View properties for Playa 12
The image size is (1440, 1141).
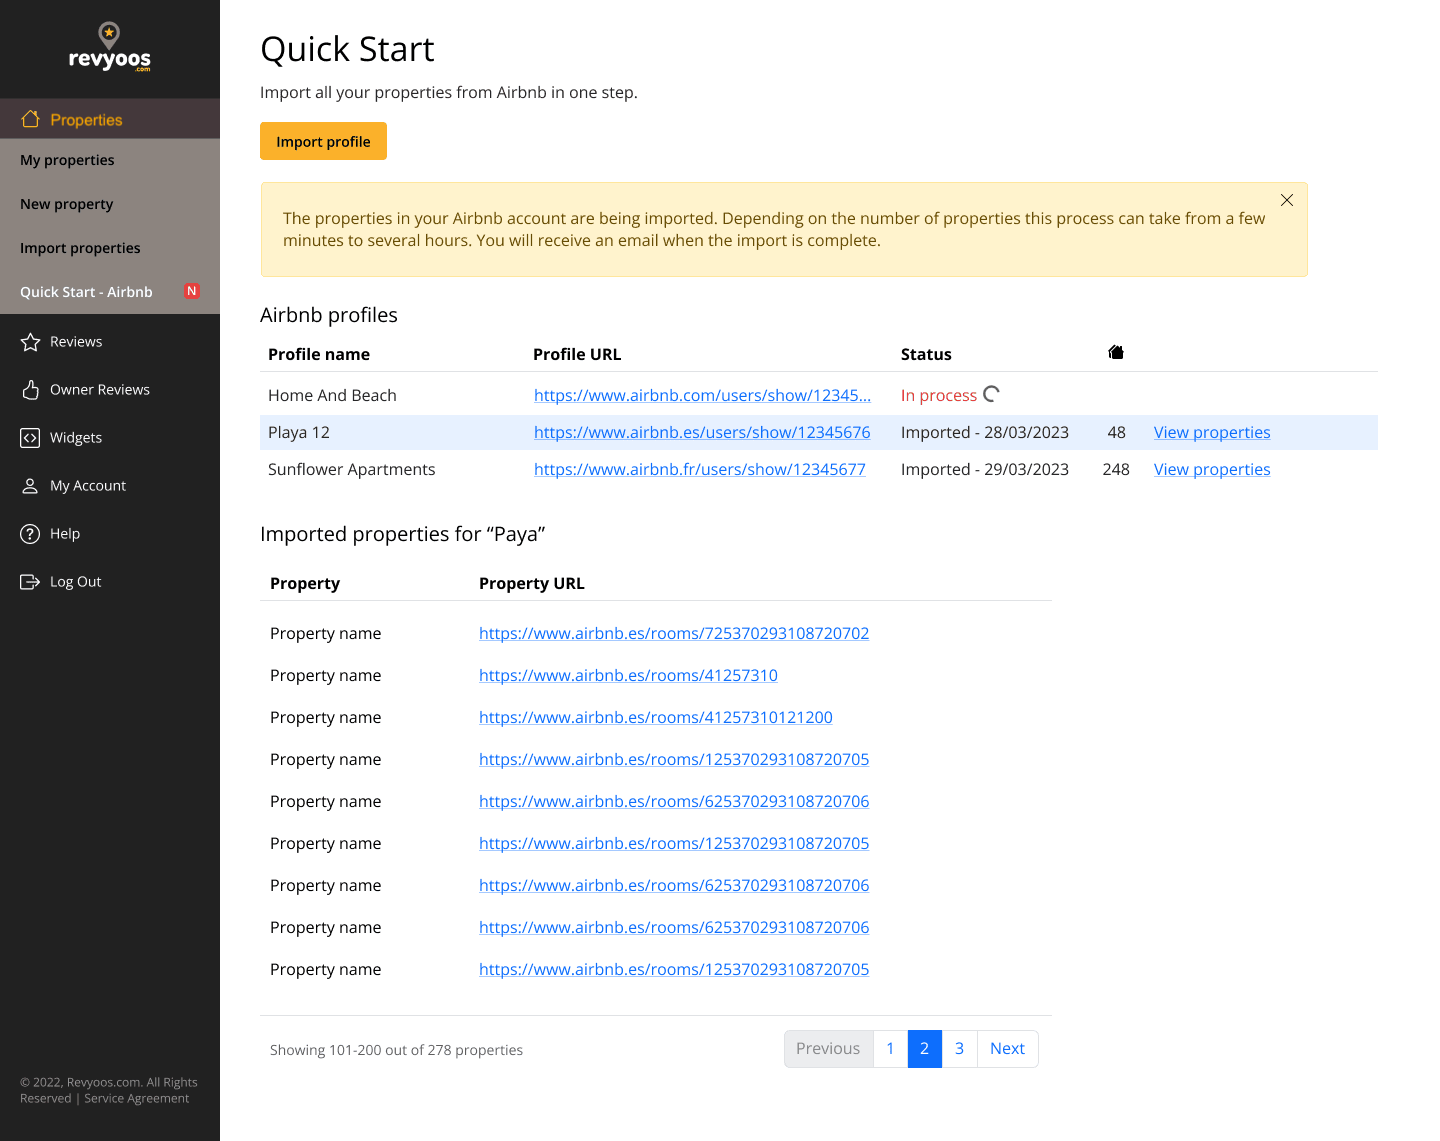1212,432
